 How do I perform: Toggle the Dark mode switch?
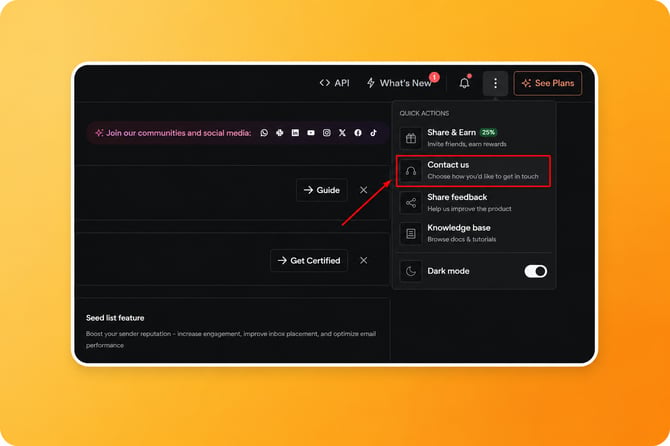click(x=535, y=271)
